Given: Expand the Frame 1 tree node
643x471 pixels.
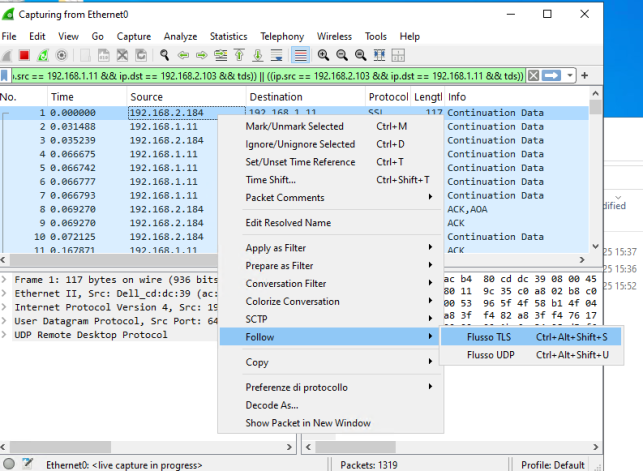Looking at the screenshot, I should coord(4,280).
